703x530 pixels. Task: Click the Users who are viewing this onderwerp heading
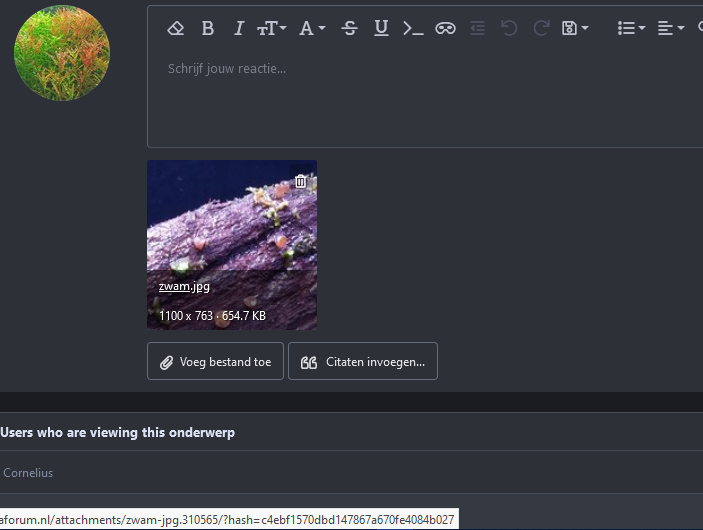pyautogui.click(x=117, y=432)
